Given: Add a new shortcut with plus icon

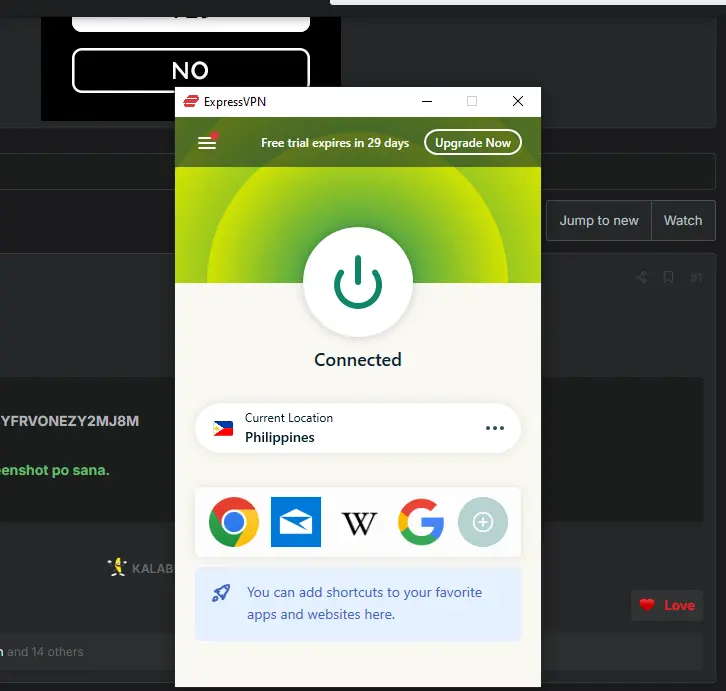Looking at the screenshot, I should point(483,522).
